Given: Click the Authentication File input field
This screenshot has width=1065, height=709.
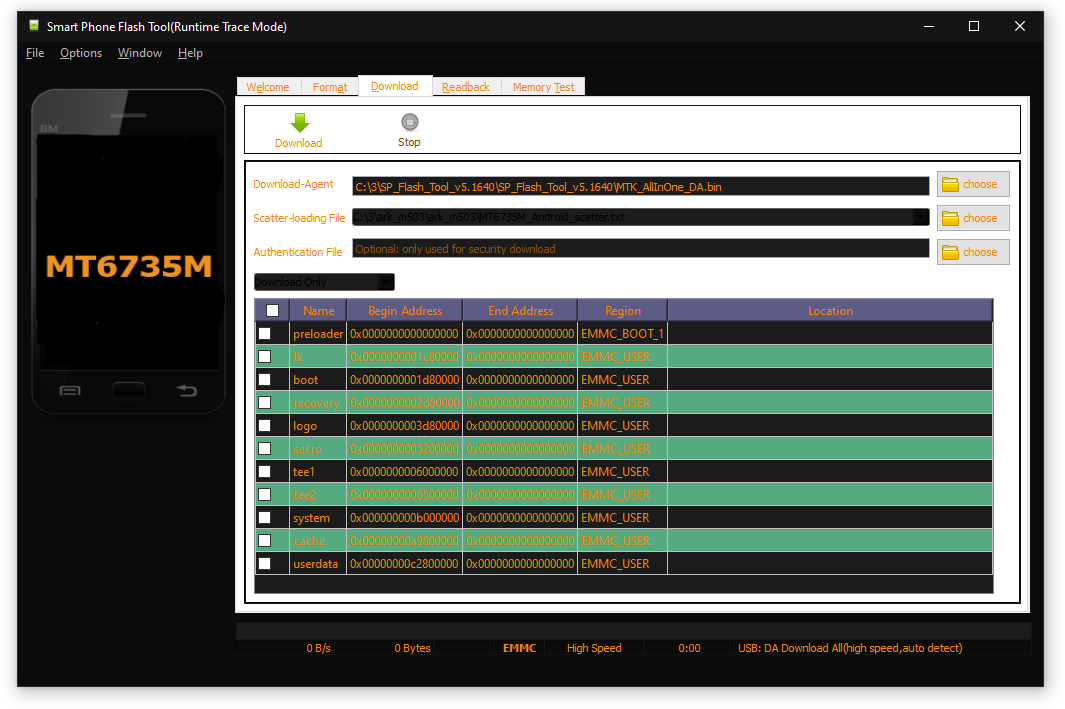Looking at the screenshot, I should coord(640,249).
